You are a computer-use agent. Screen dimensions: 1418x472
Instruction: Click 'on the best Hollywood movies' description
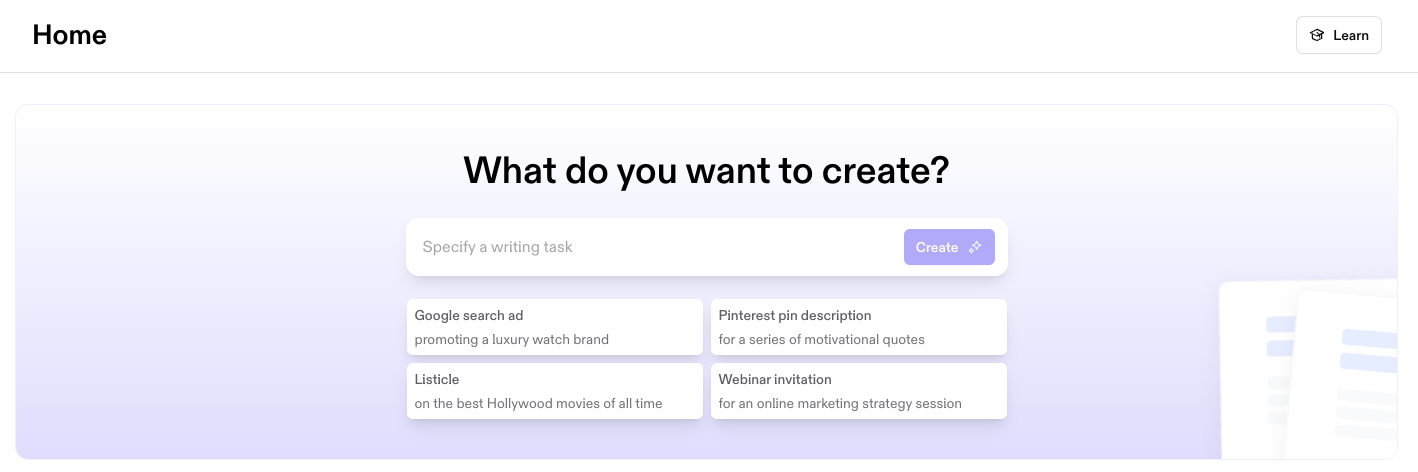[x=538, y=403]
